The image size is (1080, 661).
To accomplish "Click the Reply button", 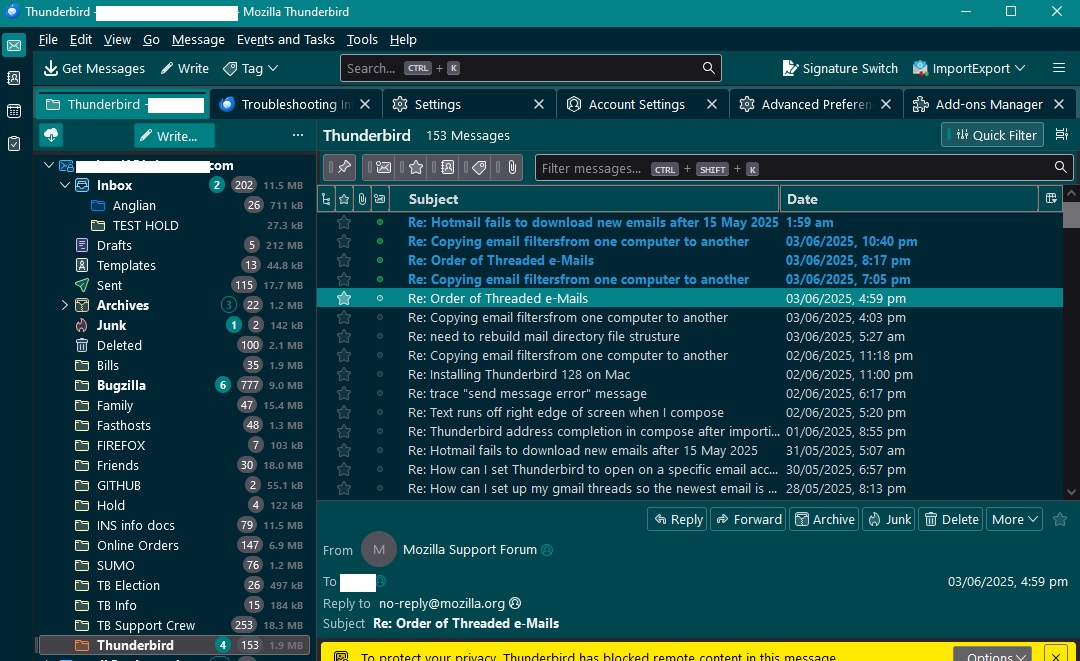I will (677, 519).
